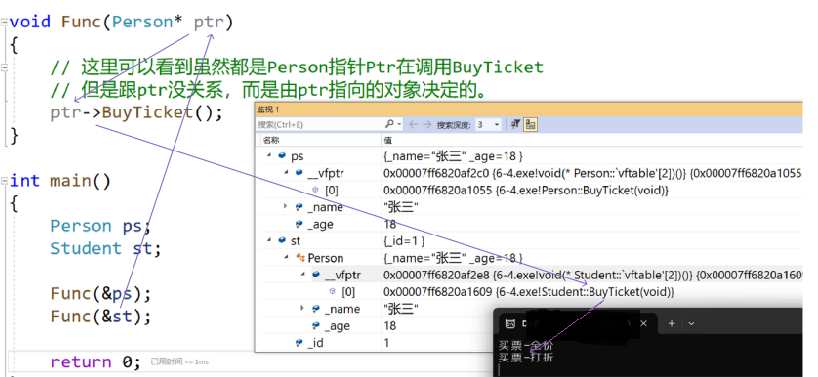Collapse the __vfptr node under ps

(286, 172)
